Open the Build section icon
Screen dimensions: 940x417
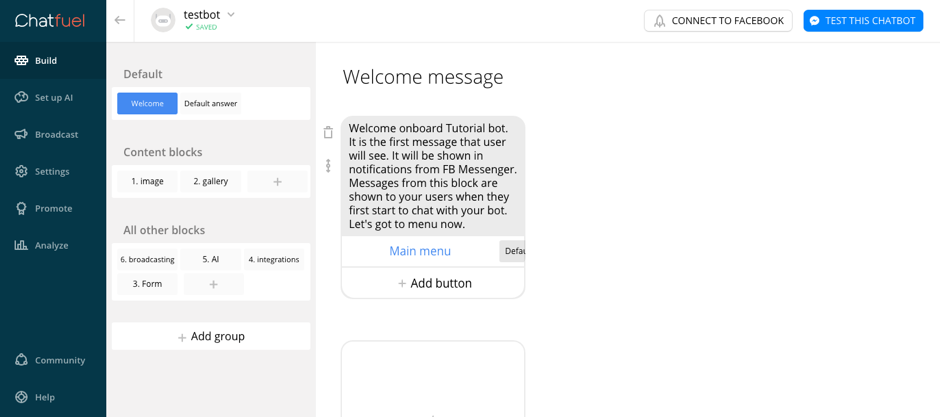21,61
